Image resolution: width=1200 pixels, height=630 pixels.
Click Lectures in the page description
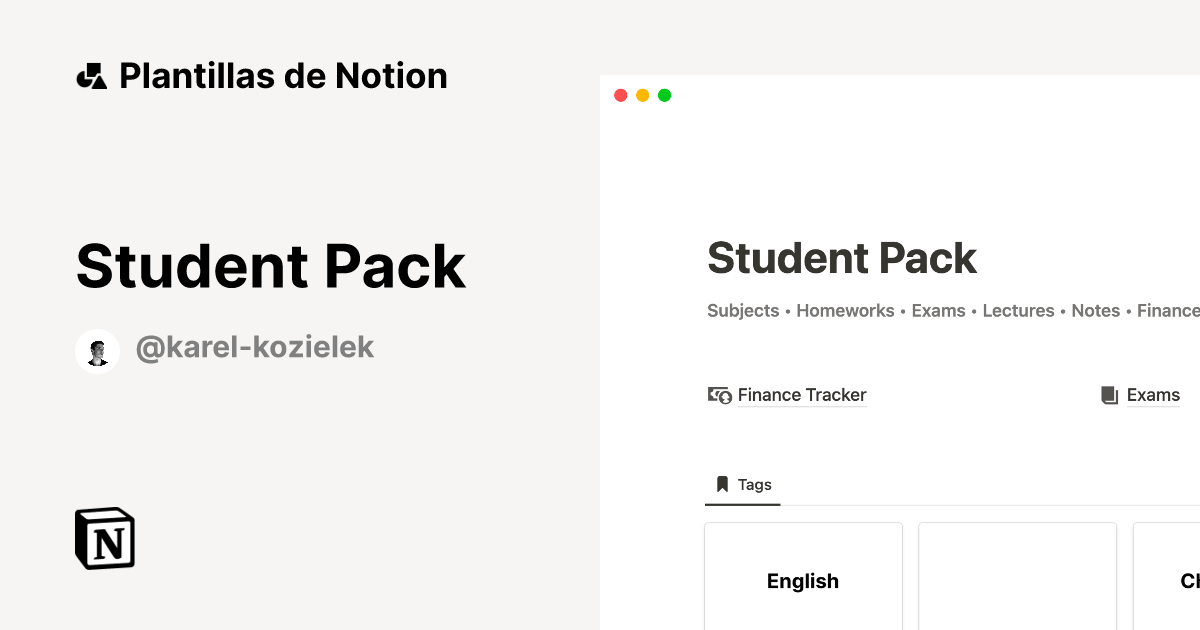pos(1018,311)
